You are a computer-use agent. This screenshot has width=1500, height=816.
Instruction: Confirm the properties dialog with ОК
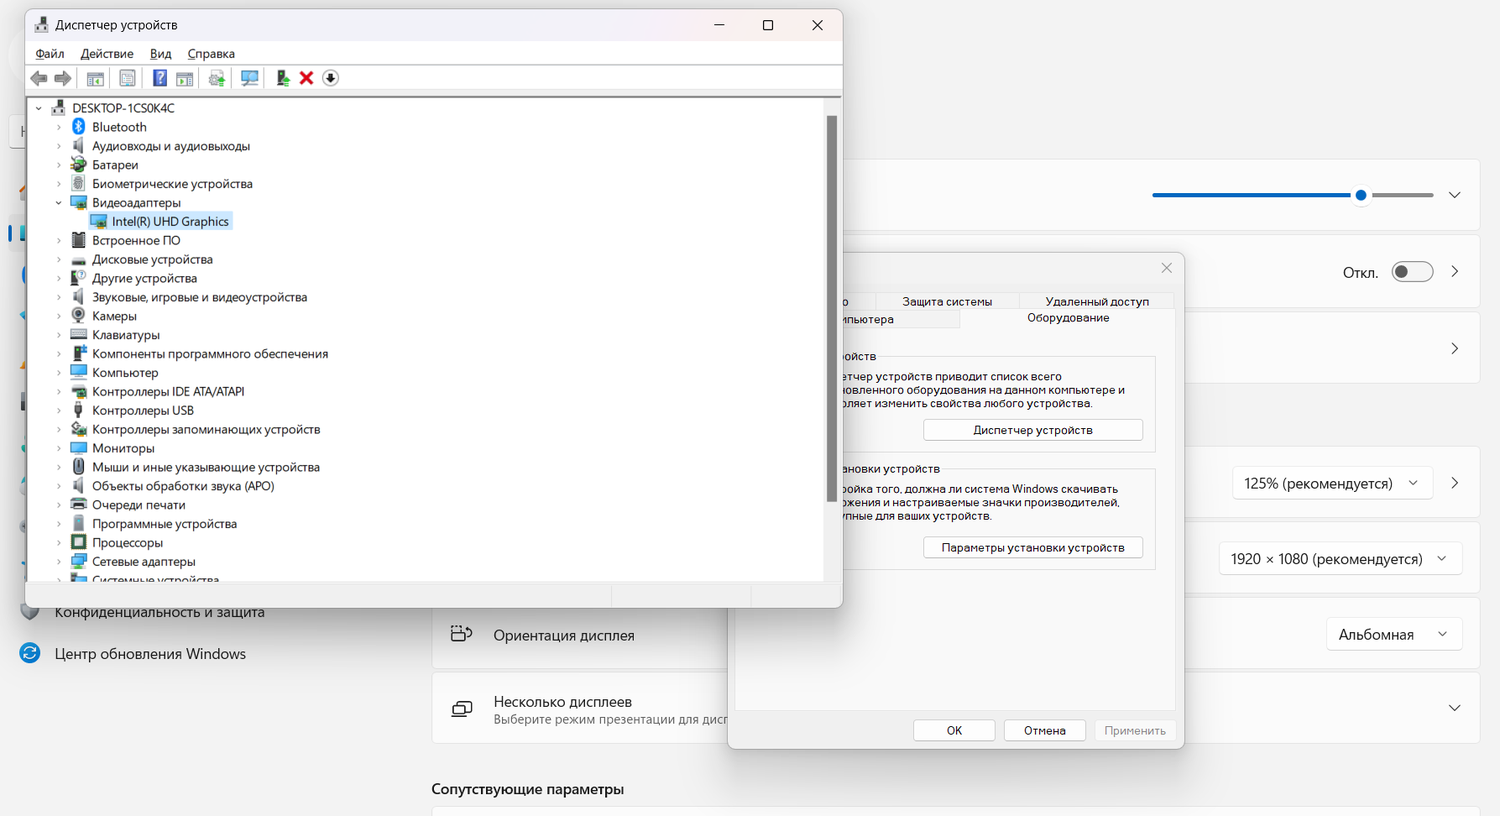[954, 731]
